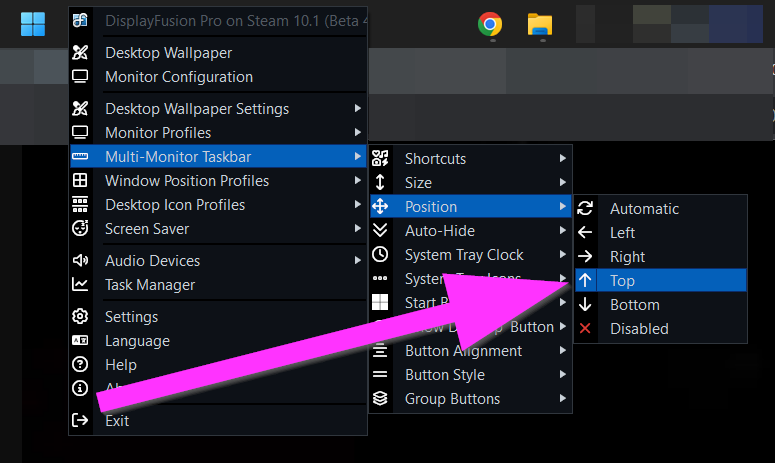Image resolution: width=775 pixels, height=463 pixels.
Task: Select Disabled to turn off taskbar
Action: pos(639,329)
